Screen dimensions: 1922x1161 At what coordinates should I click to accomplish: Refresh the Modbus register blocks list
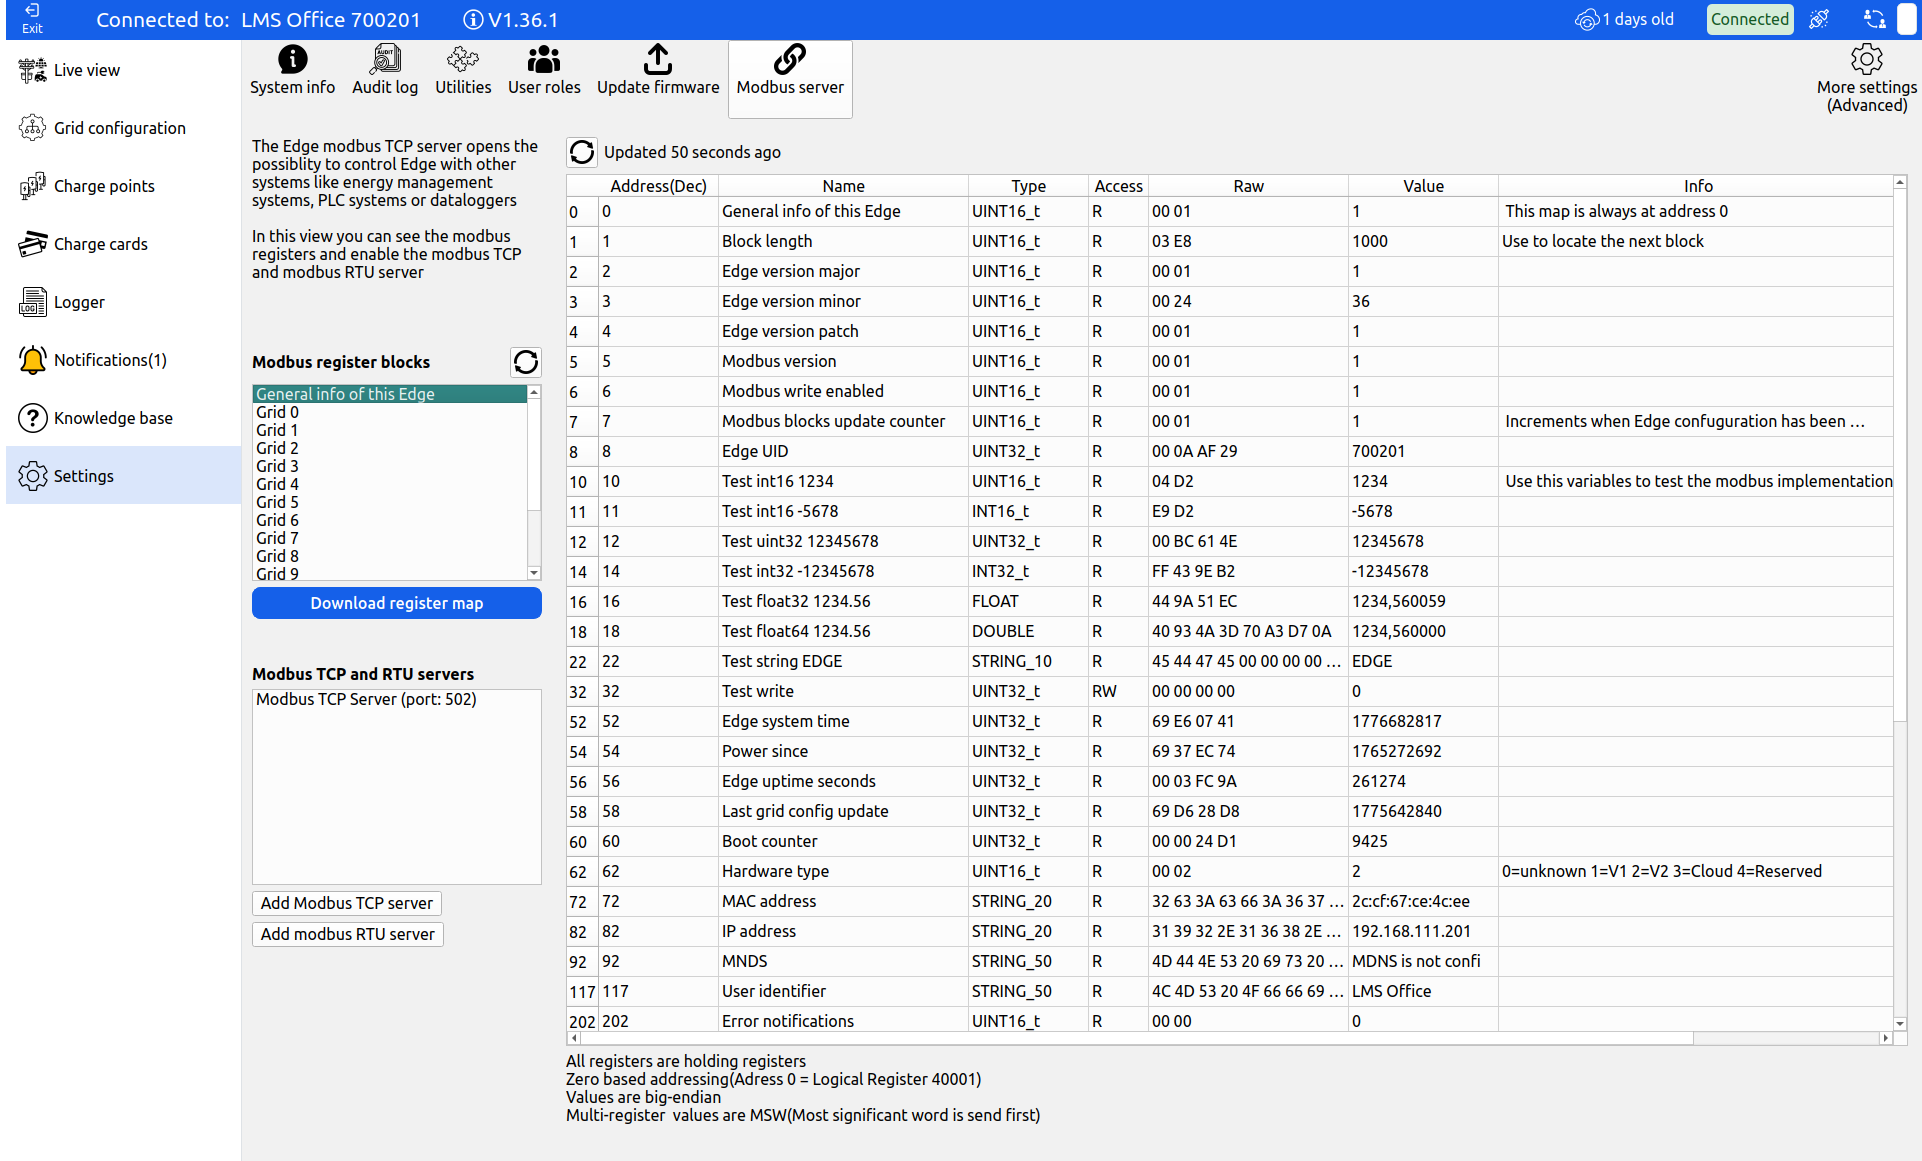point(526,362)
